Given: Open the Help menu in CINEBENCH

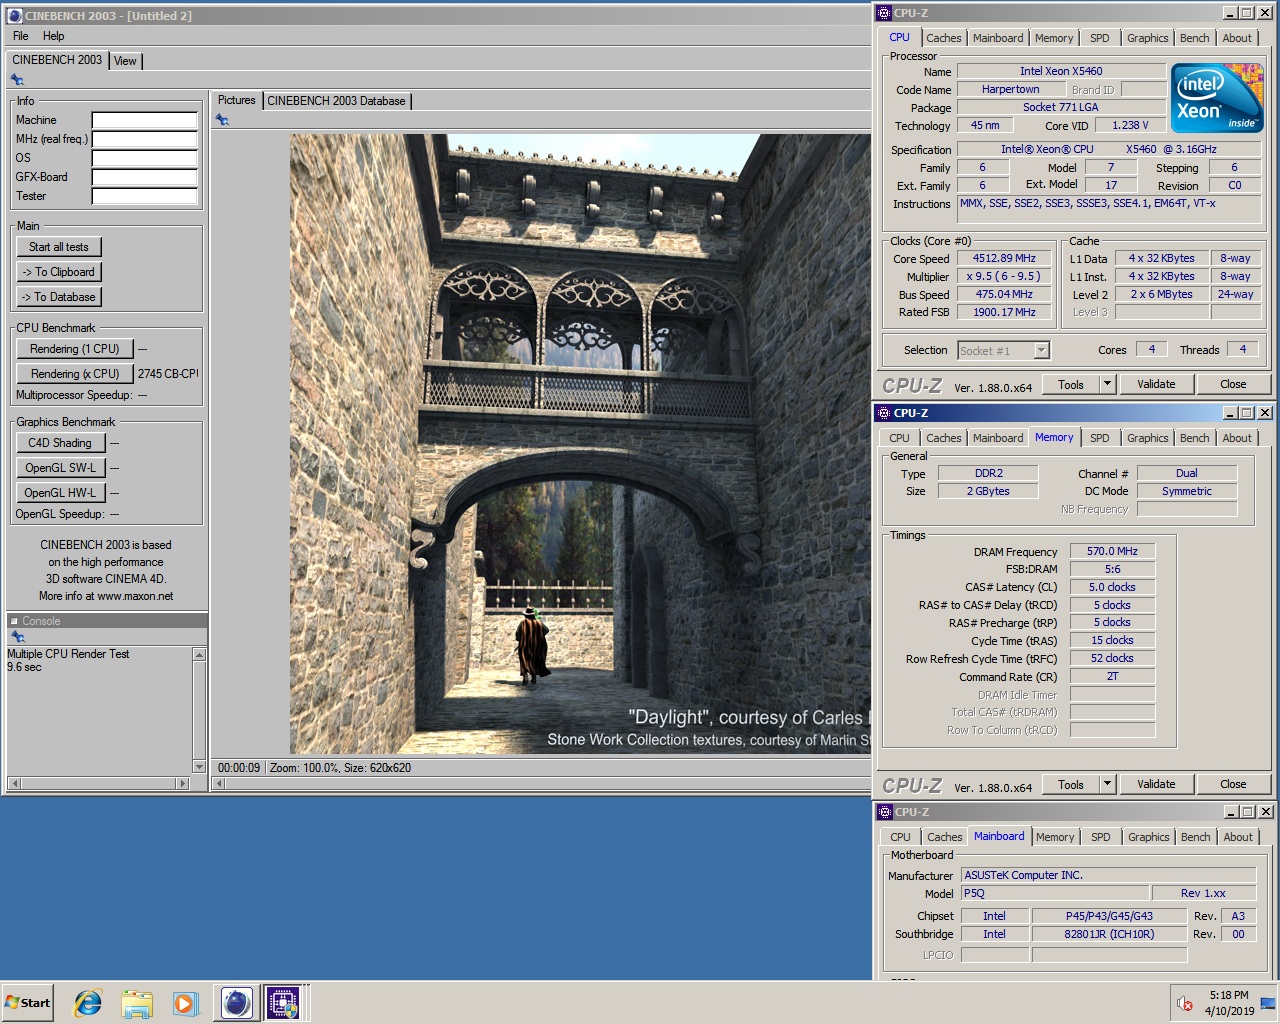Looking at the screenshot, I should 54,36.
